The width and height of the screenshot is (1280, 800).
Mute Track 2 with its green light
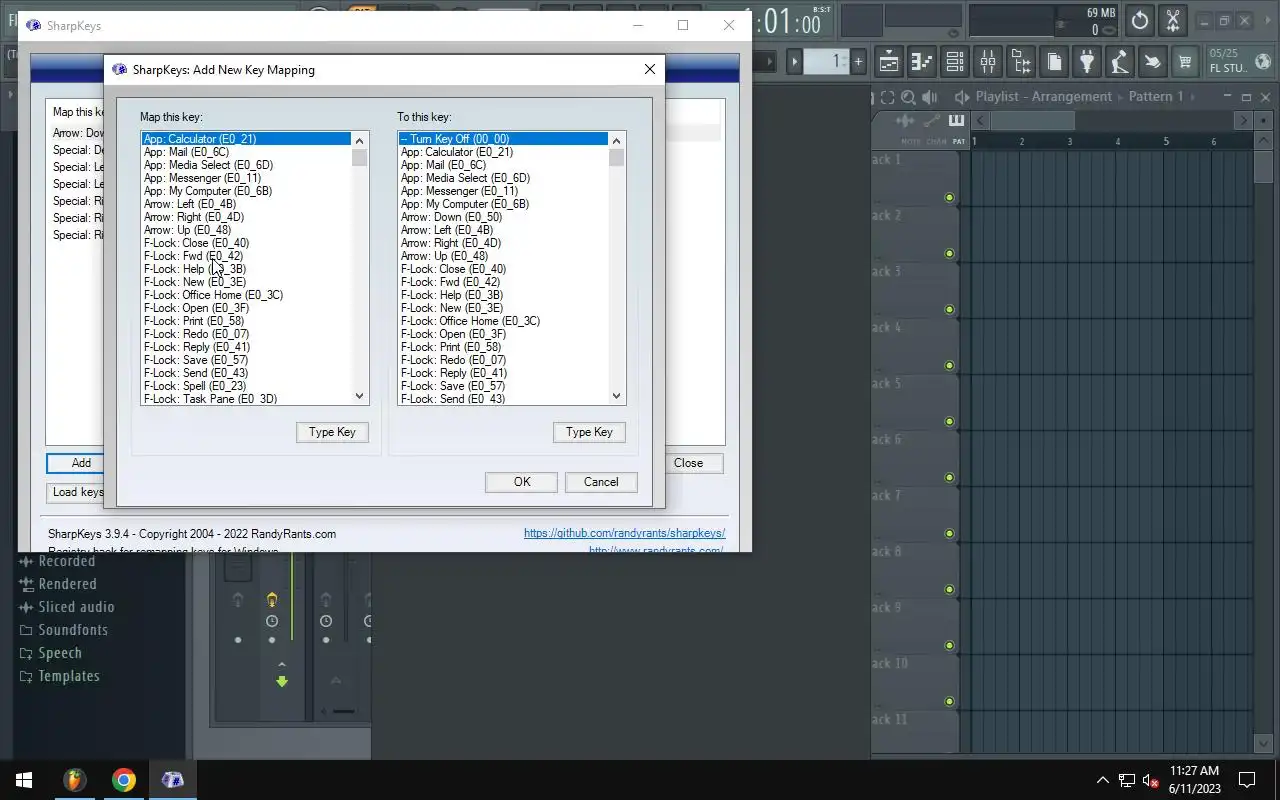click(x=949, y=253)
